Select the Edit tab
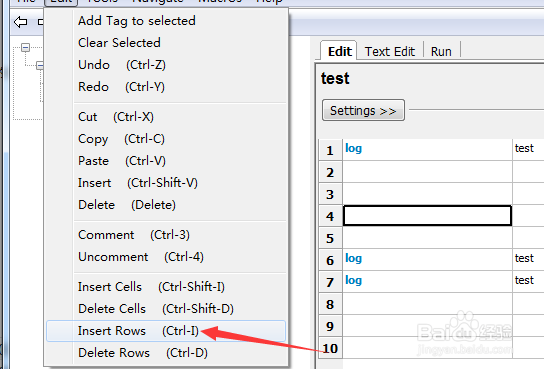The height and width of the screenshot is (369, 544). point(339,51)
